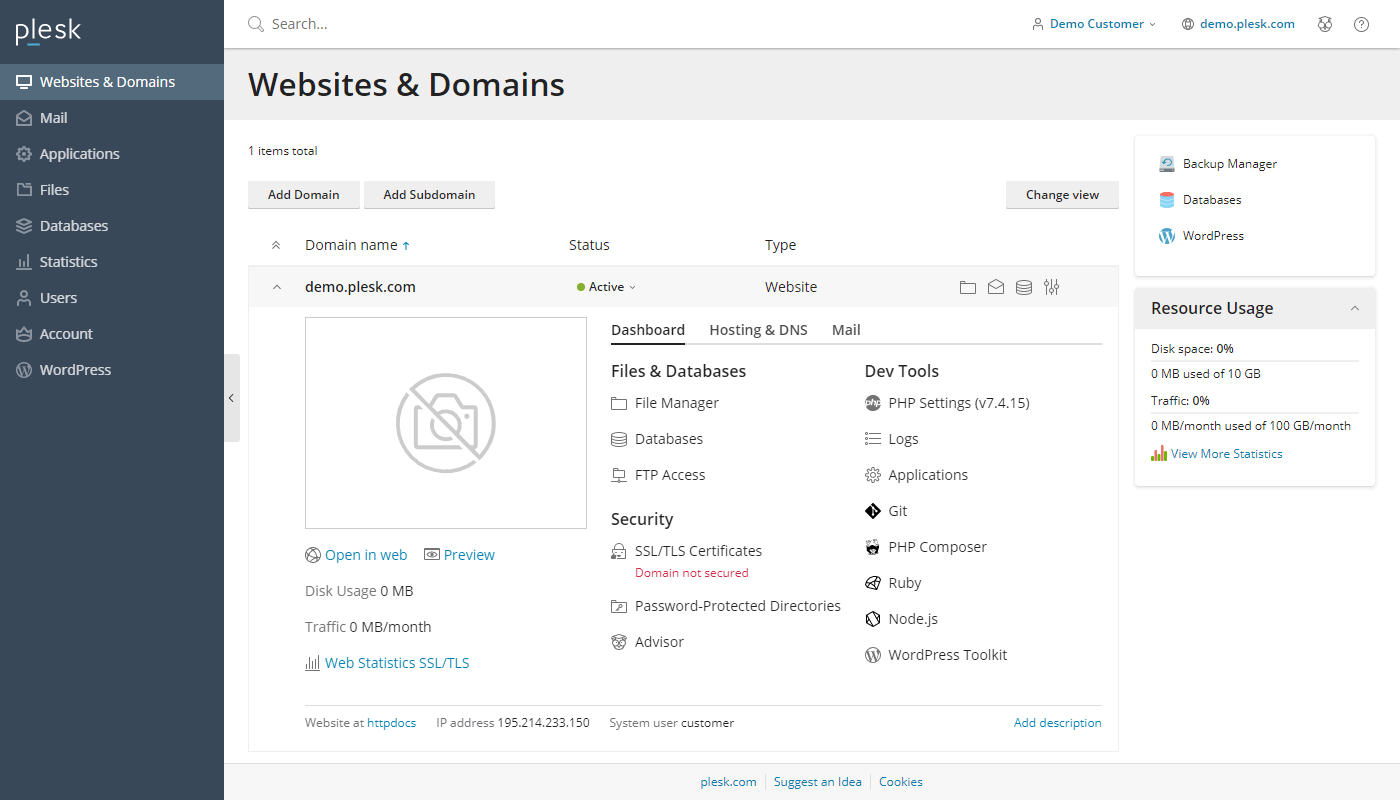Image resolution: width=1400 pixels, height=800 pixels.
Task: Click the Applications gear icon in the sidebar
Action: [x=24, y=154]
